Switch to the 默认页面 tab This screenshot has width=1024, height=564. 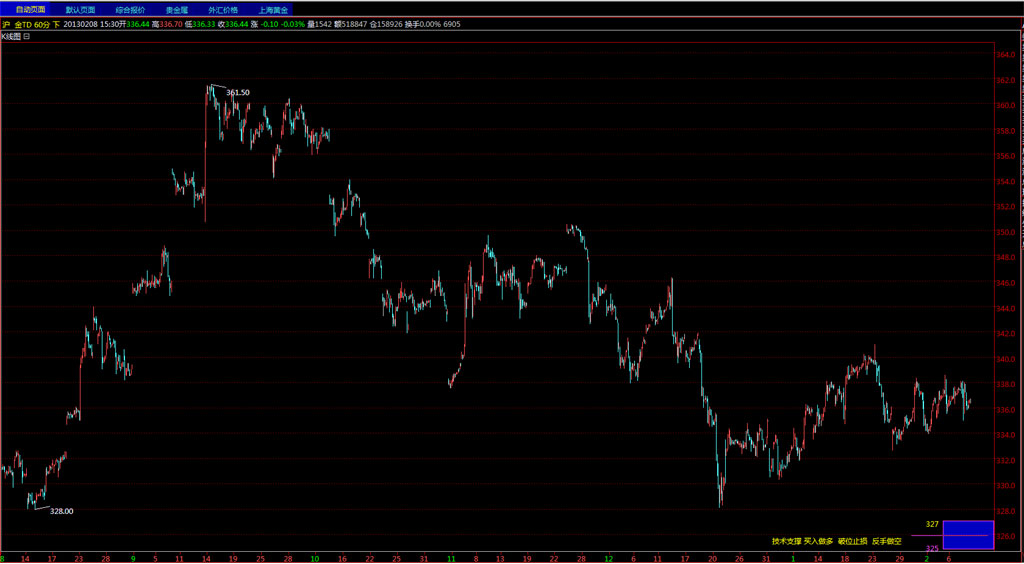click(81, 9)
